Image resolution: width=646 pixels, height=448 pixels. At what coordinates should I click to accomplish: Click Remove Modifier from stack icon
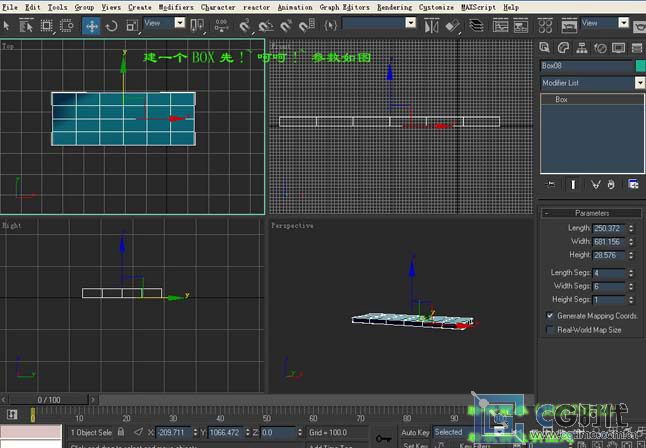tap(611, 184)
